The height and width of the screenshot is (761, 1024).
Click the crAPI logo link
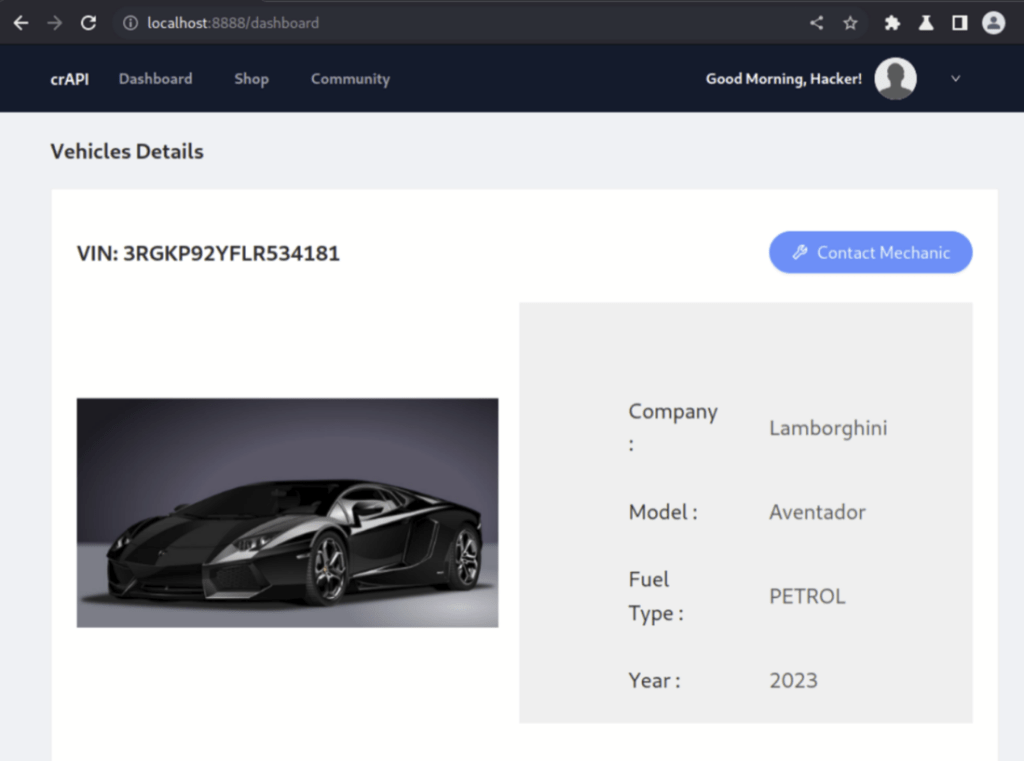69,79
